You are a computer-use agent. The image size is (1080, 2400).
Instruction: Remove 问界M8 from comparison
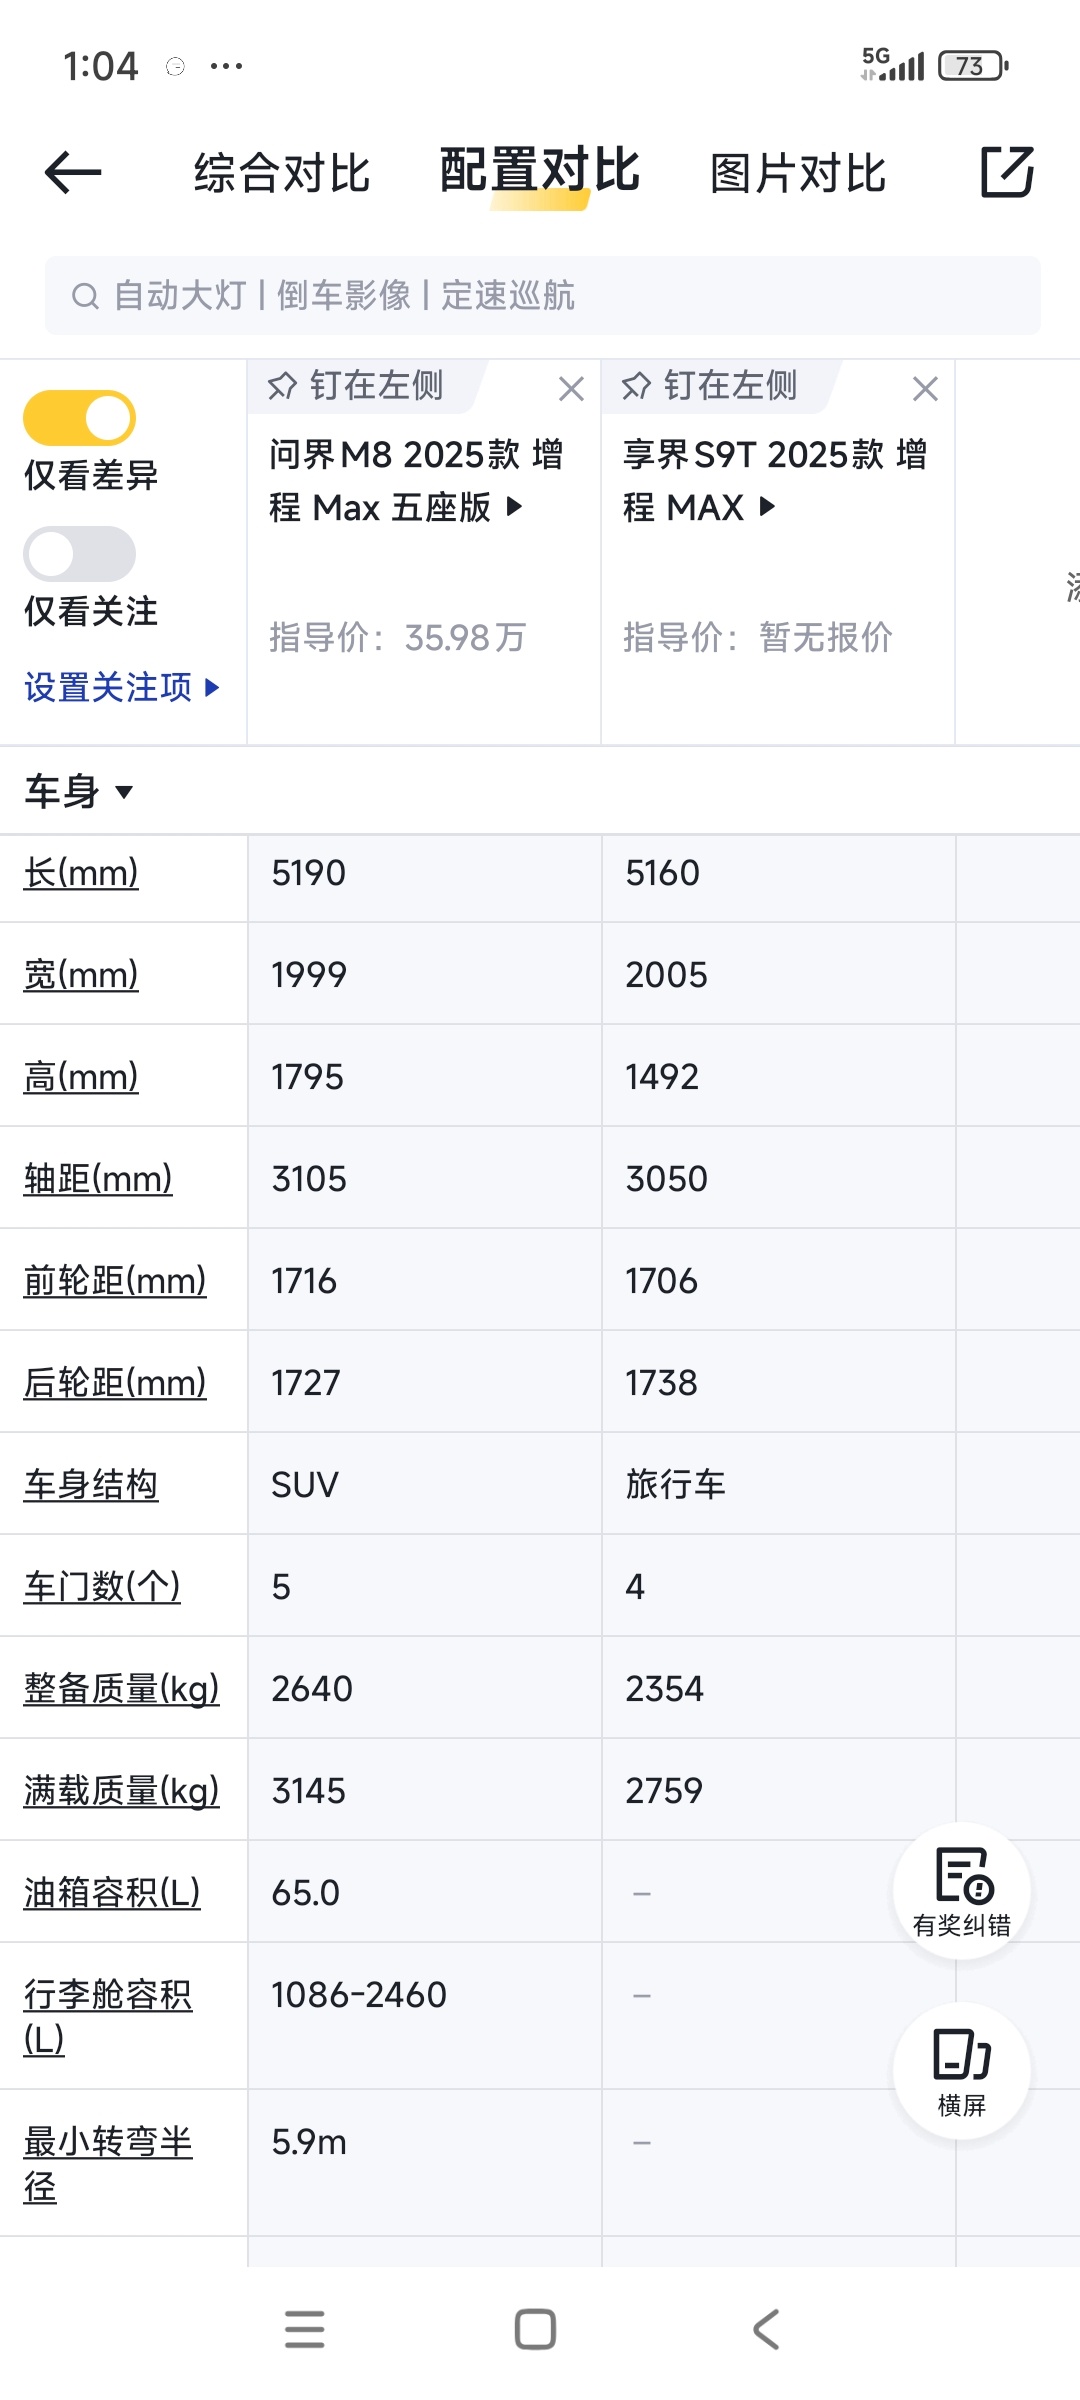click(571, 389)
